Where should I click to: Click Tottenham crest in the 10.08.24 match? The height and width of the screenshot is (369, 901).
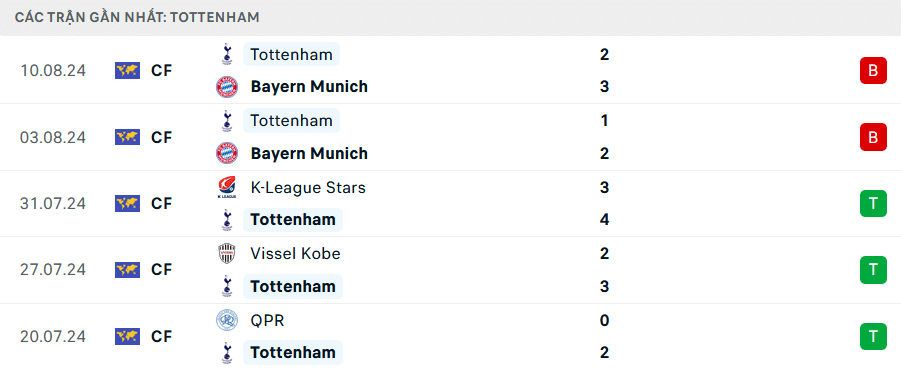coord(227,54)
